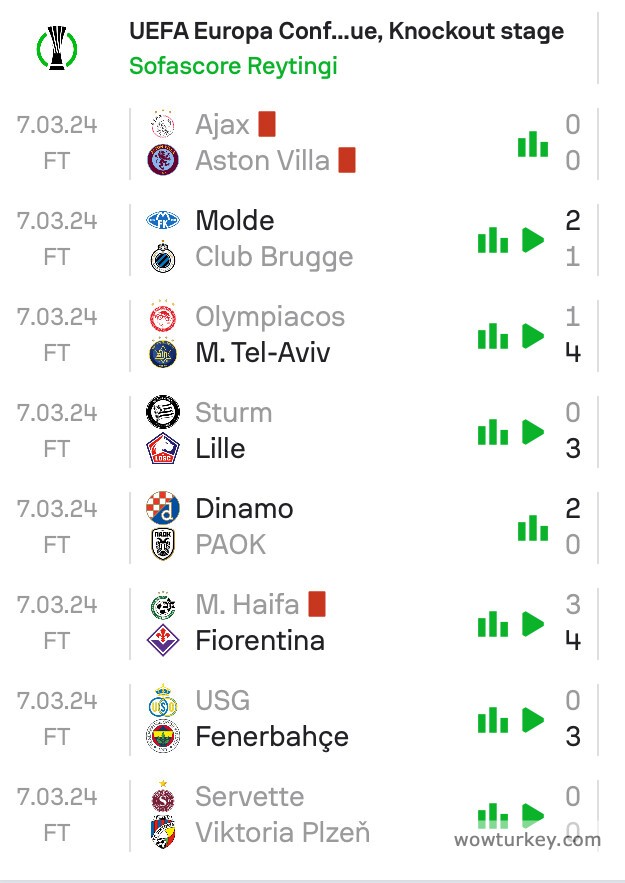Click the Lille club crest
The image size is (625, 883).
[162, 449]
